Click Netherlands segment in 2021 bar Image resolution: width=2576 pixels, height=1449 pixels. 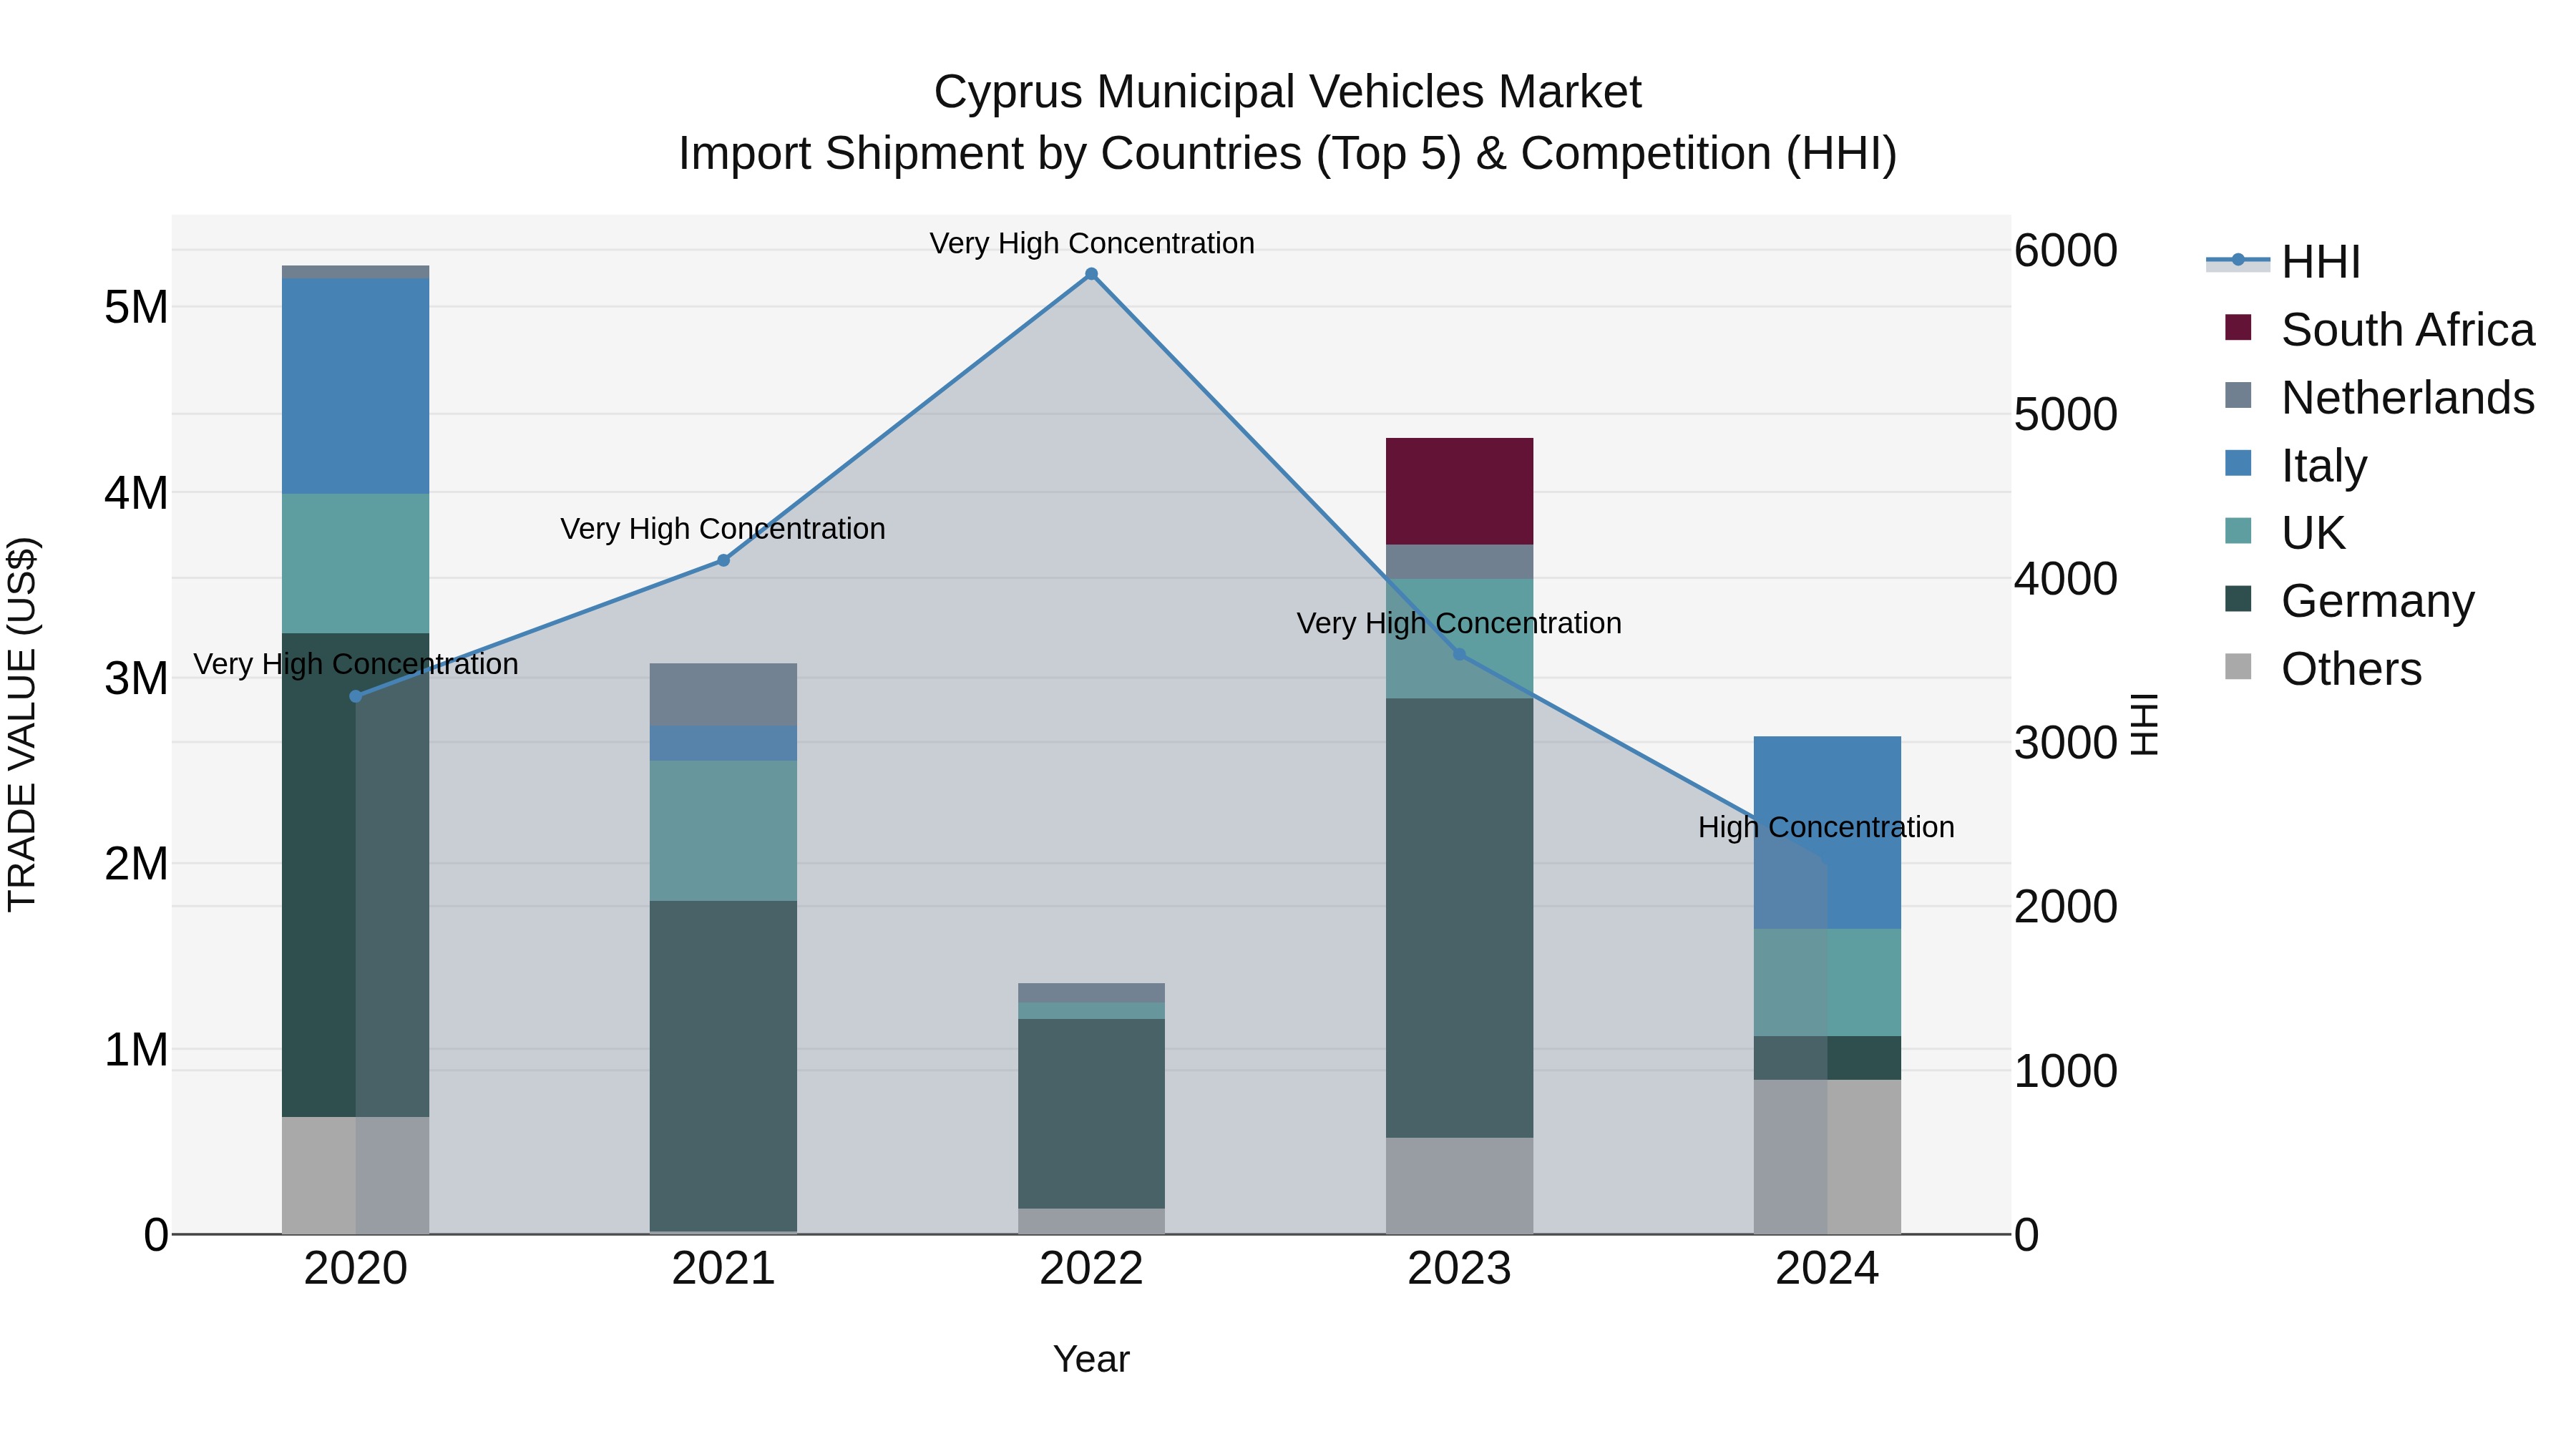pos(723,694)
